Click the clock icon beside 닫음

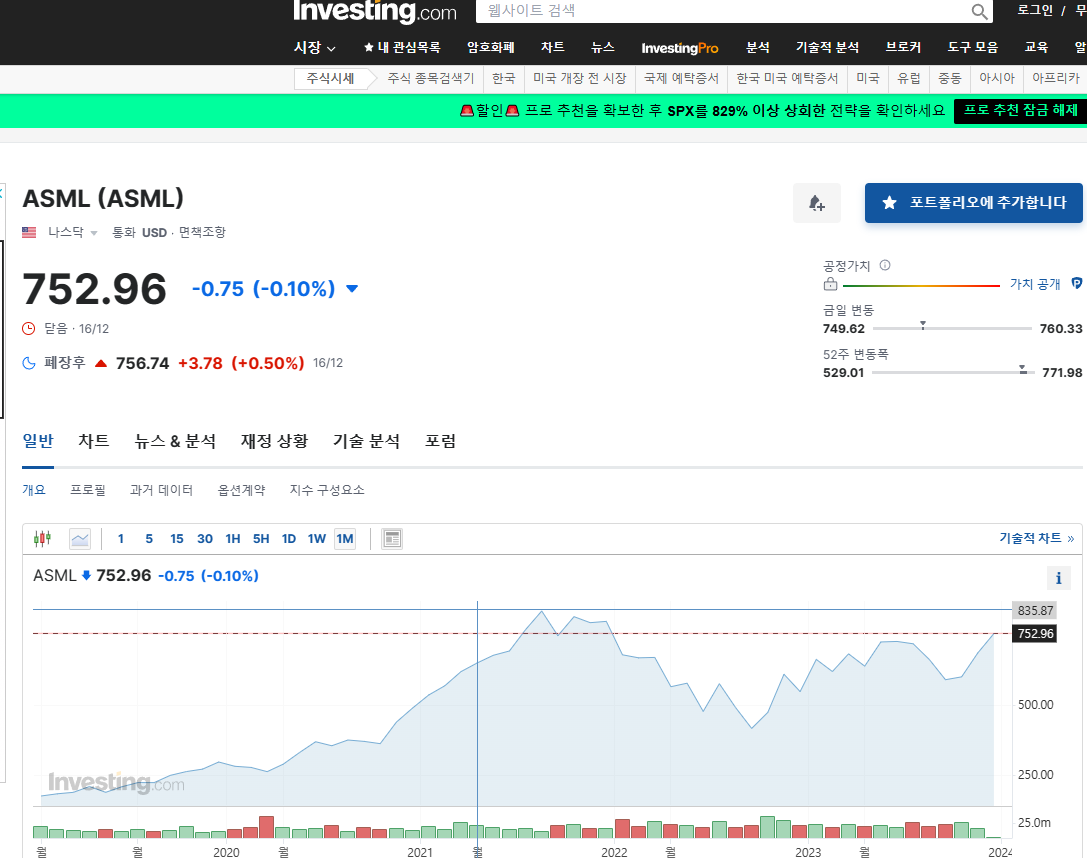coord(28,329)
